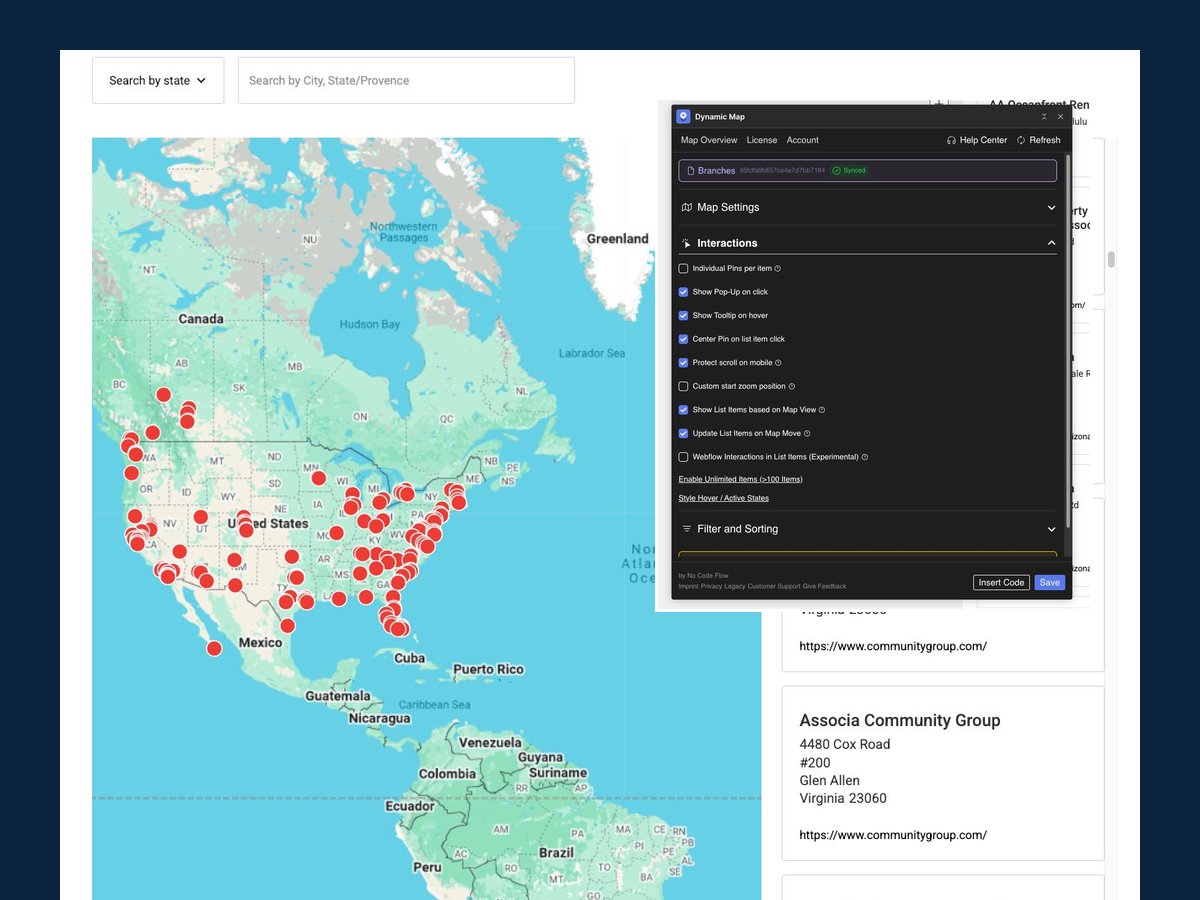Open the Legacy footer link
This screenshot has height=900, width=1200.
[x=735, y=586]
